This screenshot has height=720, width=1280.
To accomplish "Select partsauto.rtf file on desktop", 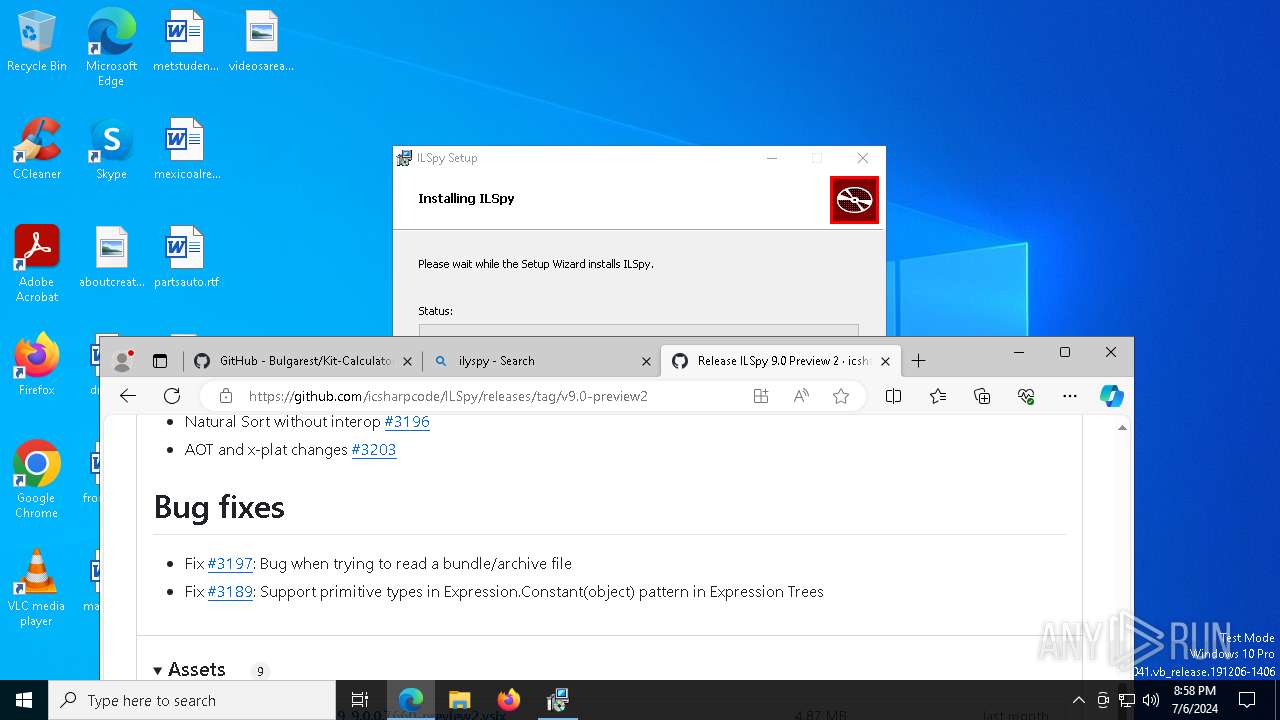I will tap(186, 258).
